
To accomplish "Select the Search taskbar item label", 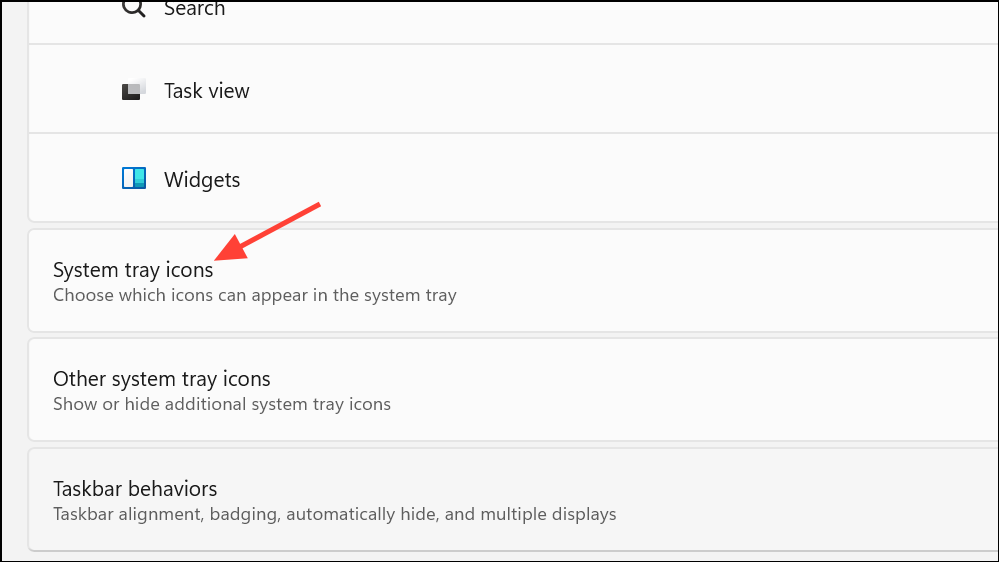I will coord(194,9).
